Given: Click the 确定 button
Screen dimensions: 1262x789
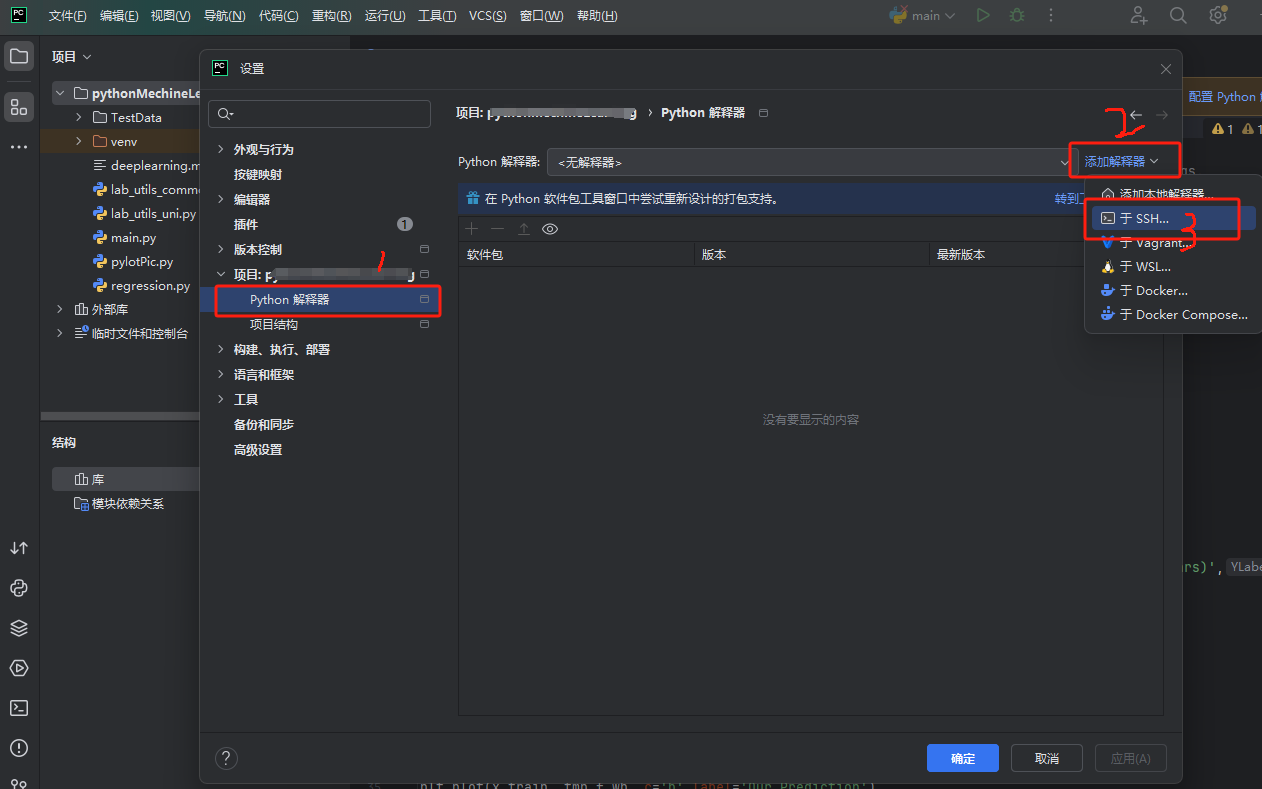Looking at the screenshot, I should pyautogui.click(x=962, y=758).
